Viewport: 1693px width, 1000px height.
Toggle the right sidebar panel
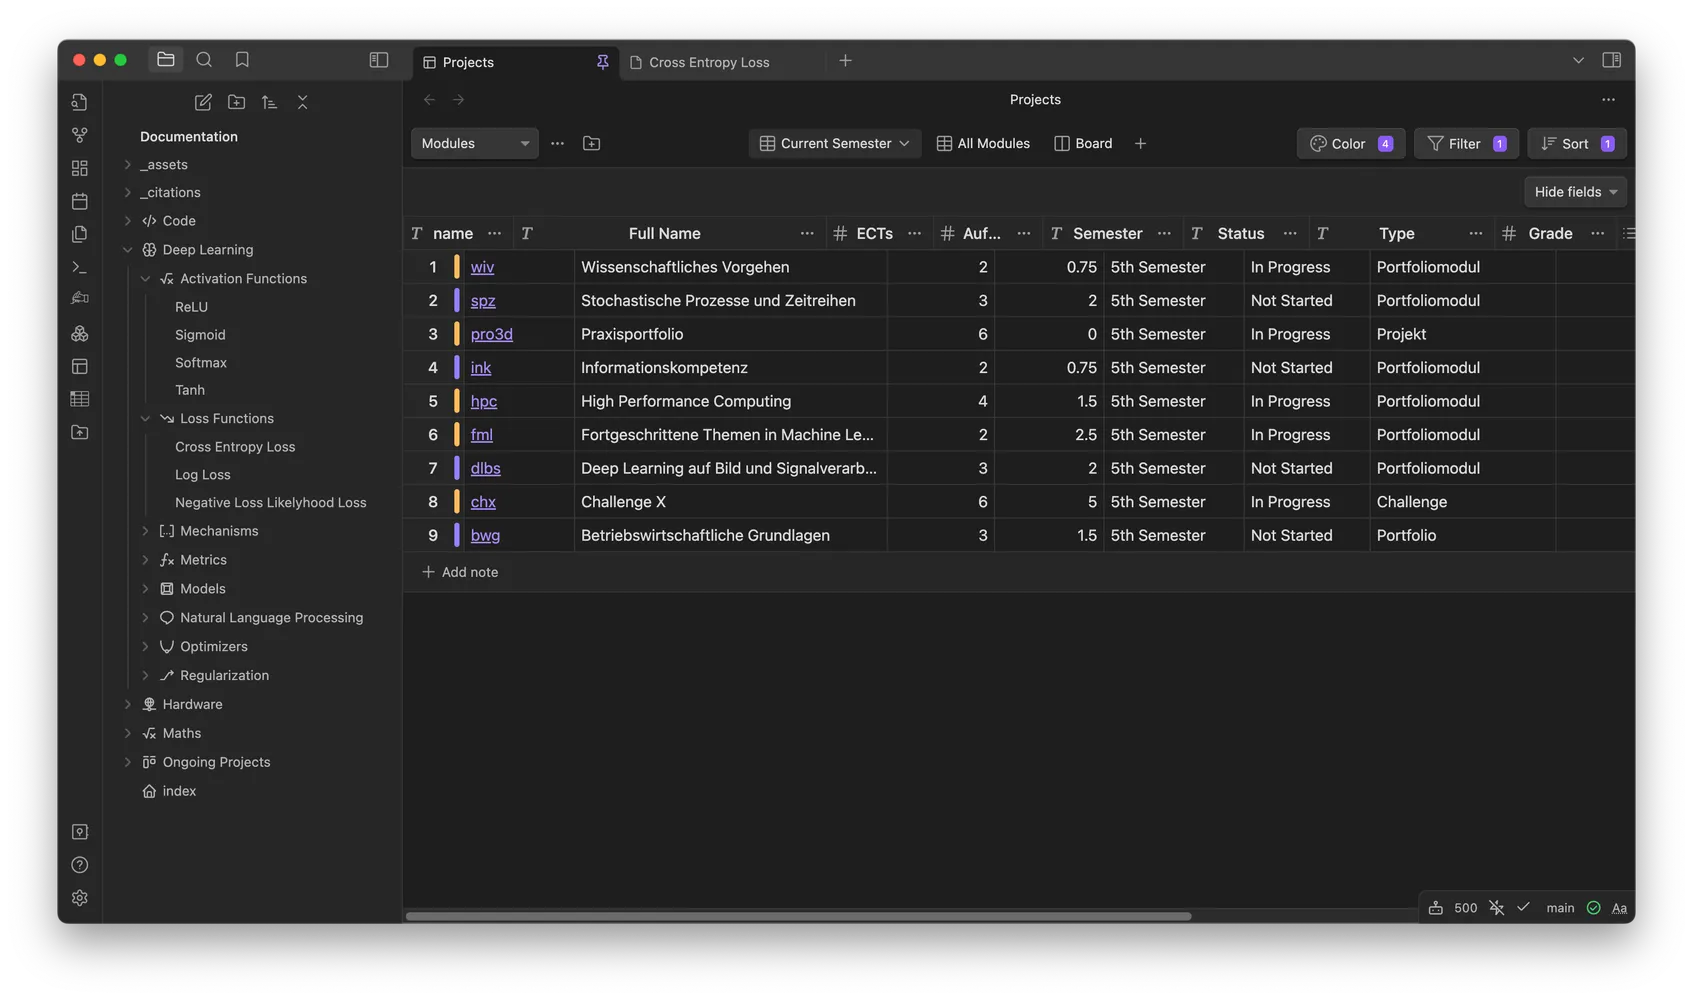(x=1611, y=59)
